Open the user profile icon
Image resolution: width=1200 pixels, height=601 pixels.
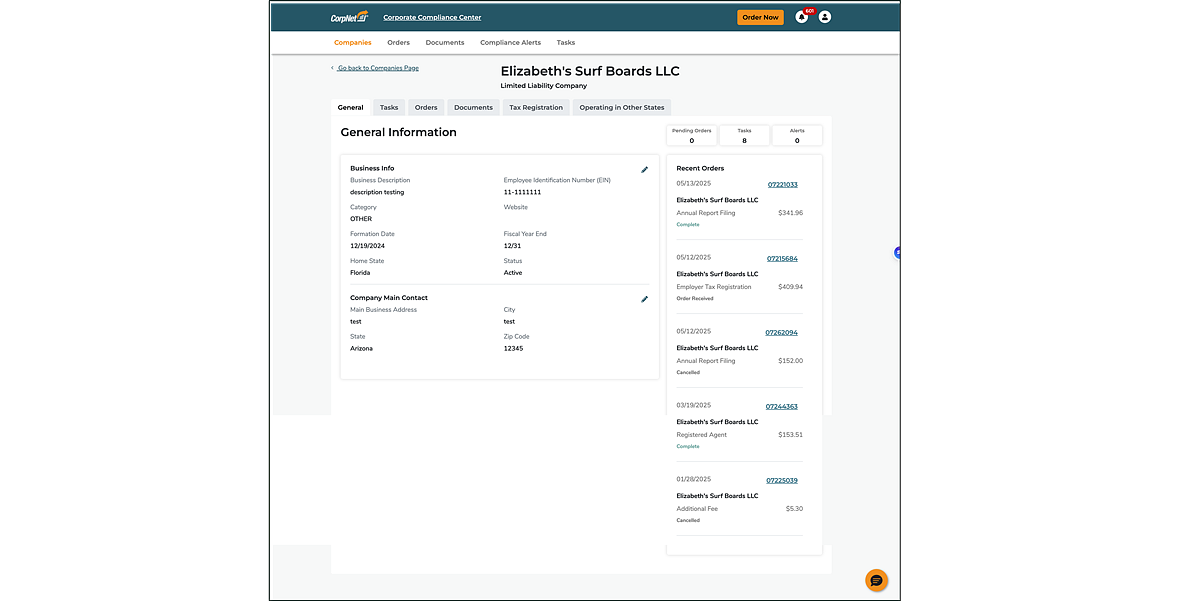pos(825,17)
